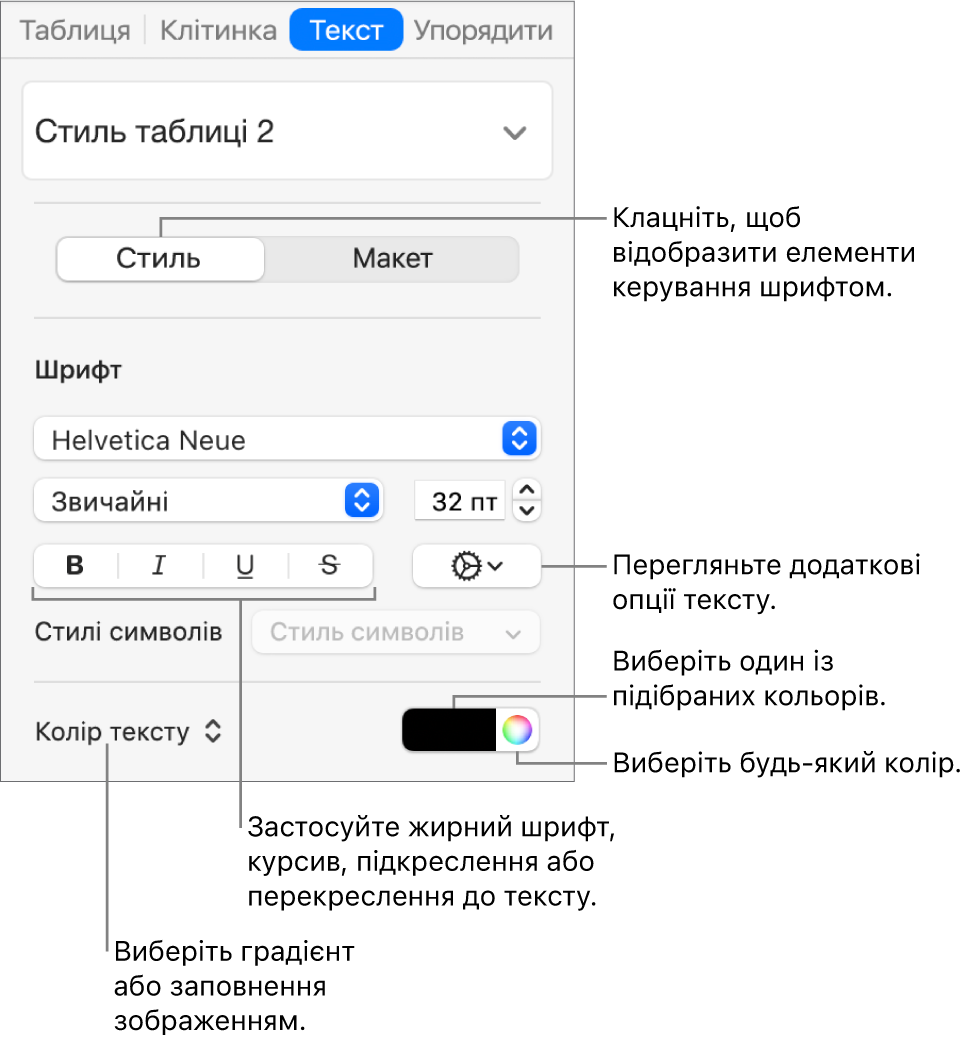Click the Шрифт section heading

coord(79,369)
